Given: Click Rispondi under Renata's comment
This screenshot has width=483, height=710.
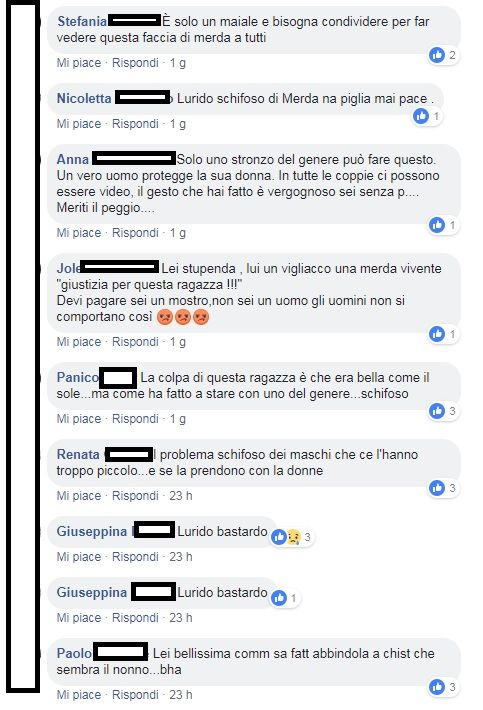Looking at the screenshot, I should [135, 496].
